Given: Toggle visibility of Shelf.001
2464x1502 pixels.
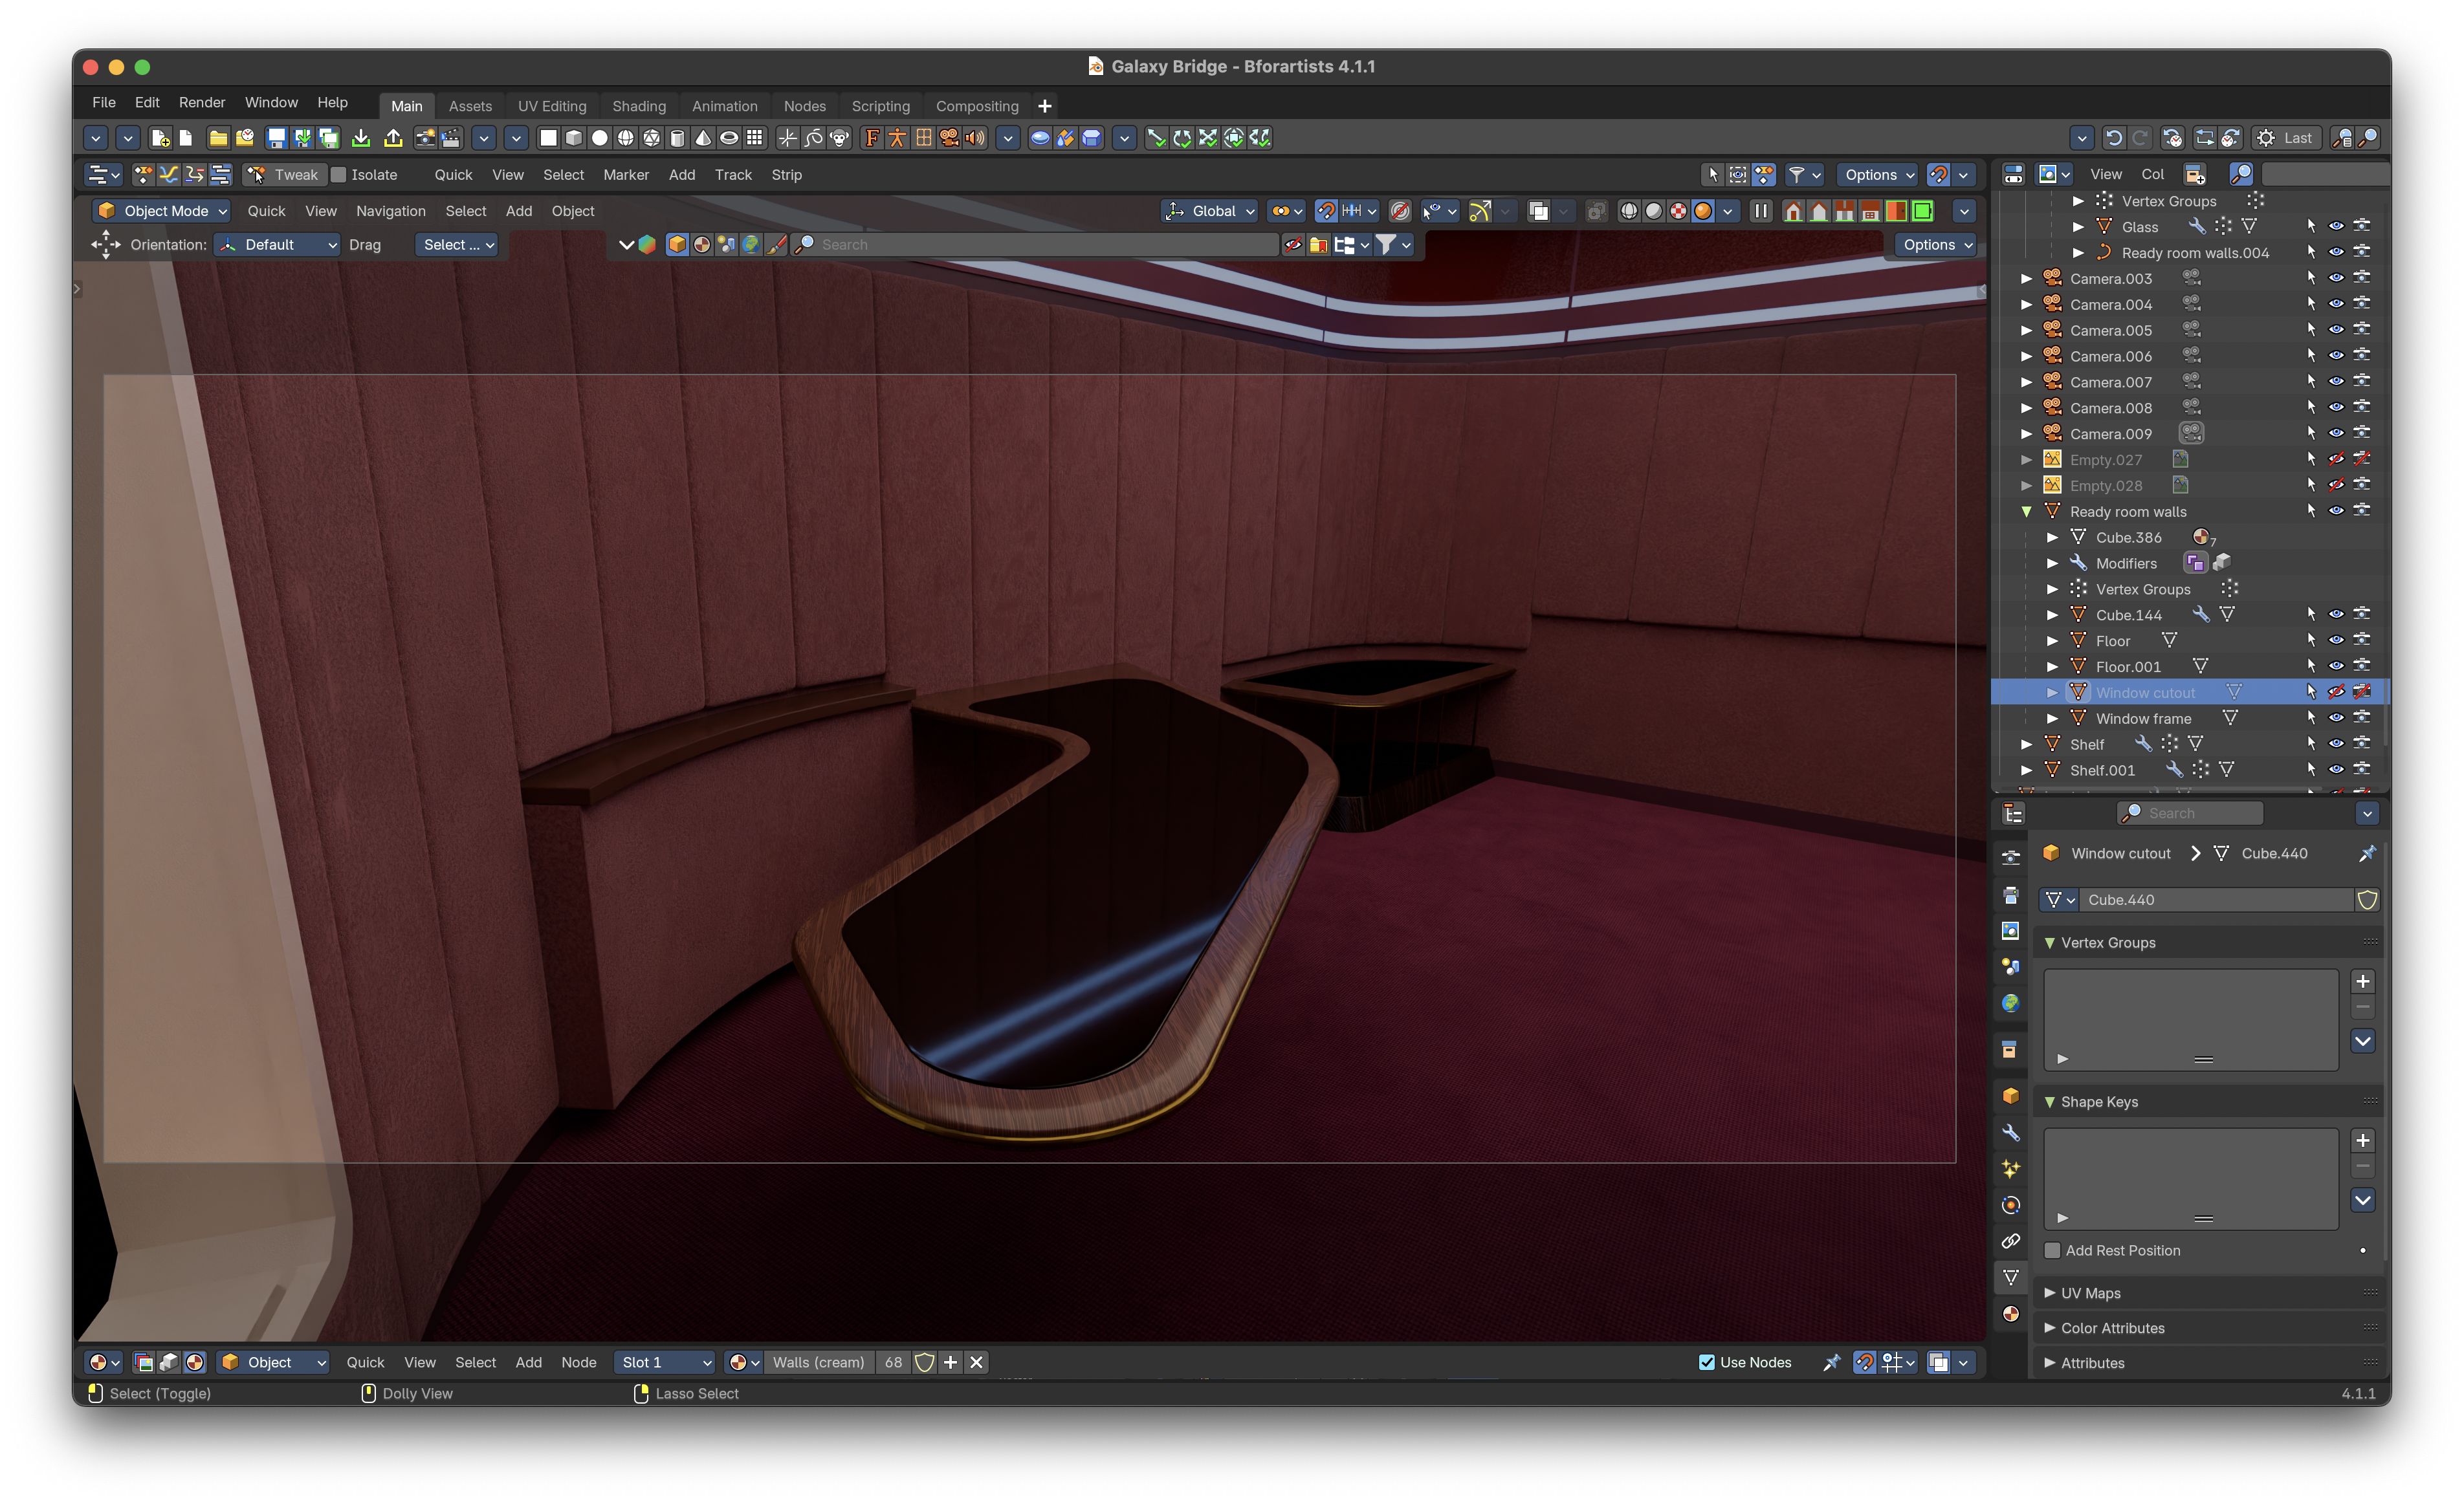Looking at the screenshot, I should (x=2336, y=770).
